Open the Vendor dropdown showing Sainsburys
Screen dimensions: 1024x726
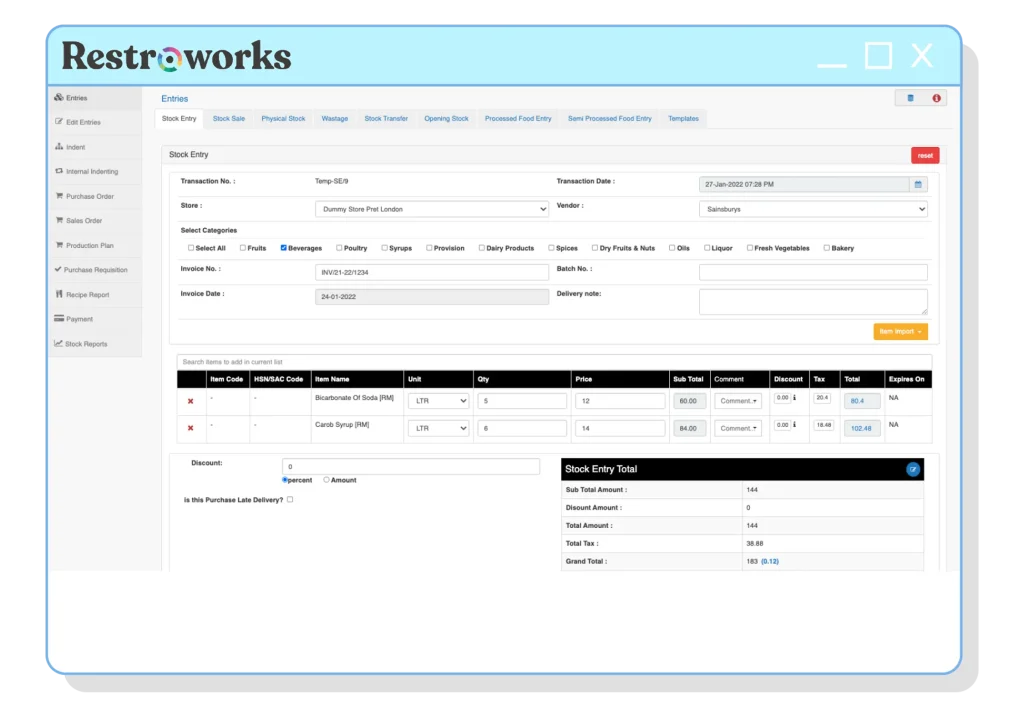click(812, 210)
